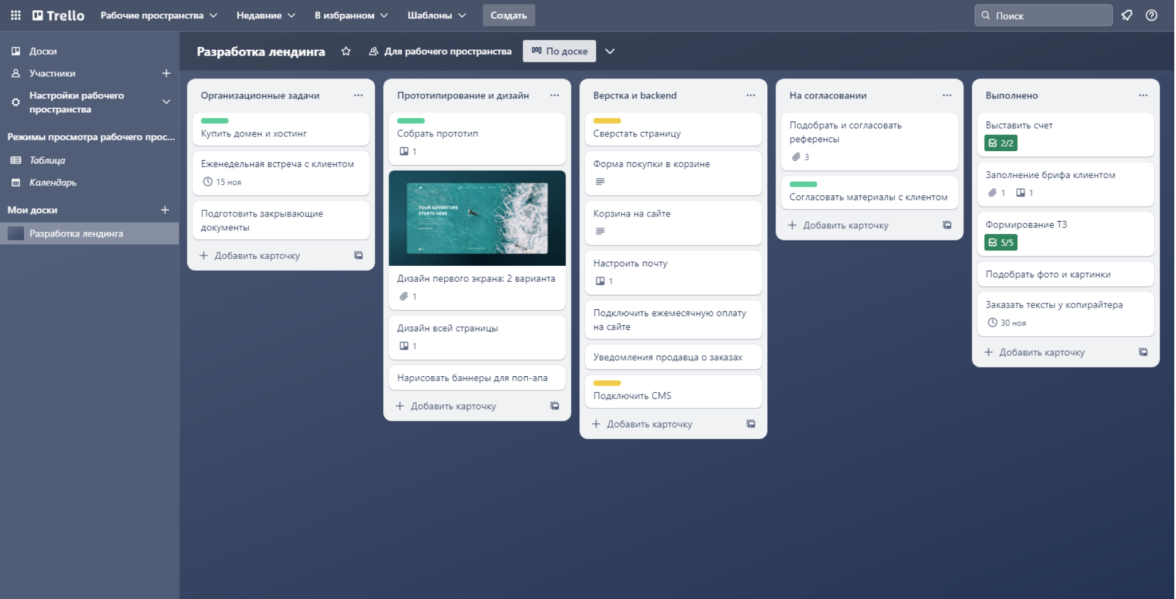Open the apps grid icon beside Trello logo
1176x599 pixels.
(15, 15)
